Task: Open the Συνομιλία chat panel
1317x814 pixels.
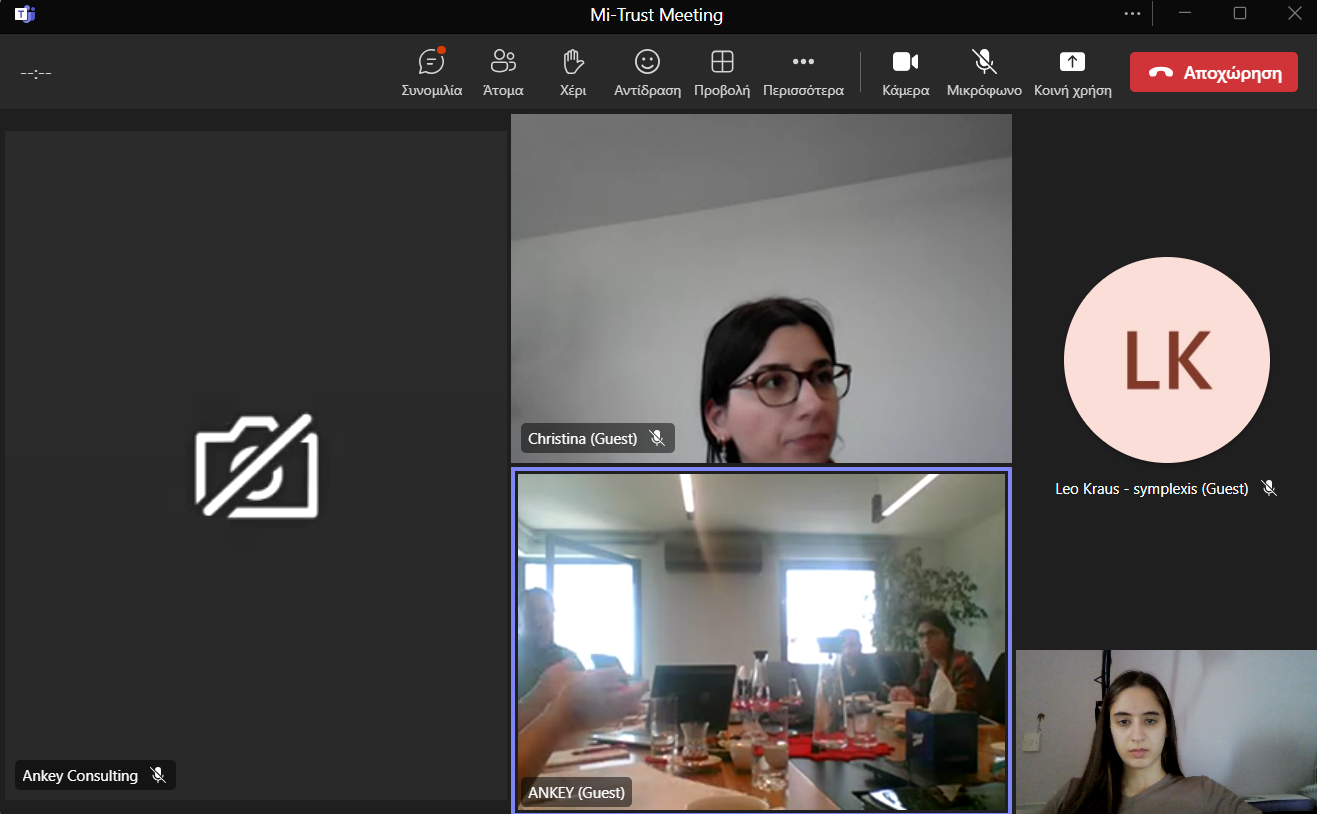Action: (x=431, y=63)
